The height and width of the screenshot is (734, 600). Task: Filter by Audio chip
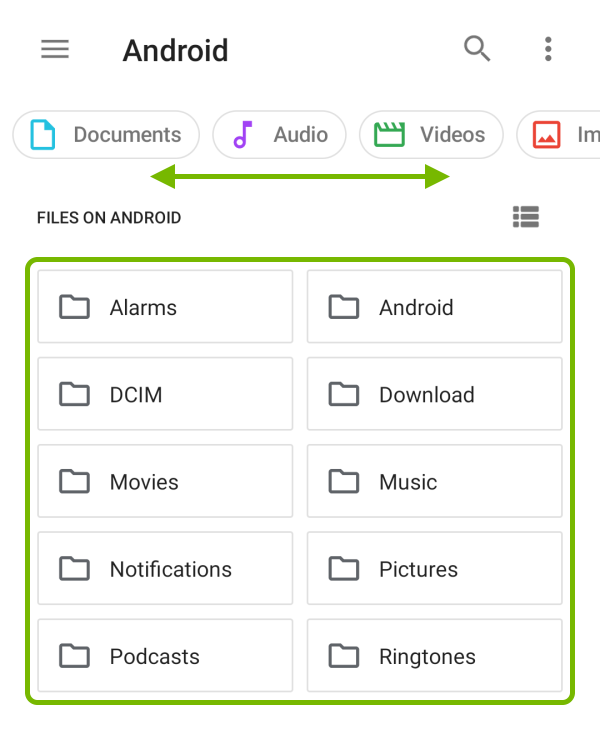tap(279, 135)
